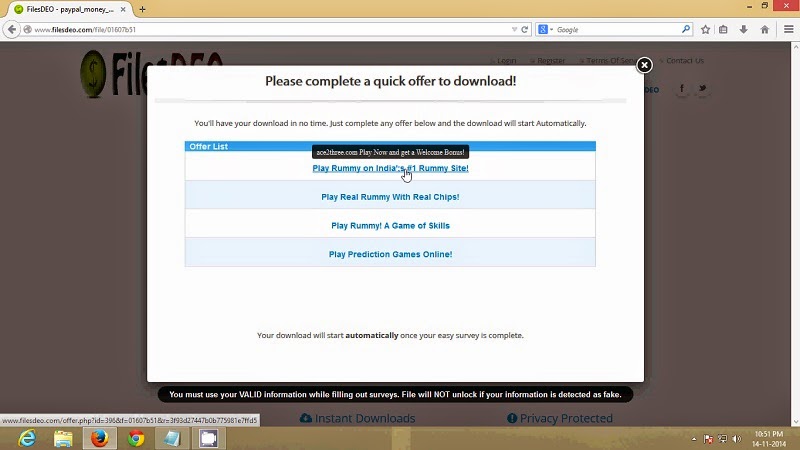The image size is (800, 450).
Task: Open the screen recorder taskbar app
Action: 209,438
